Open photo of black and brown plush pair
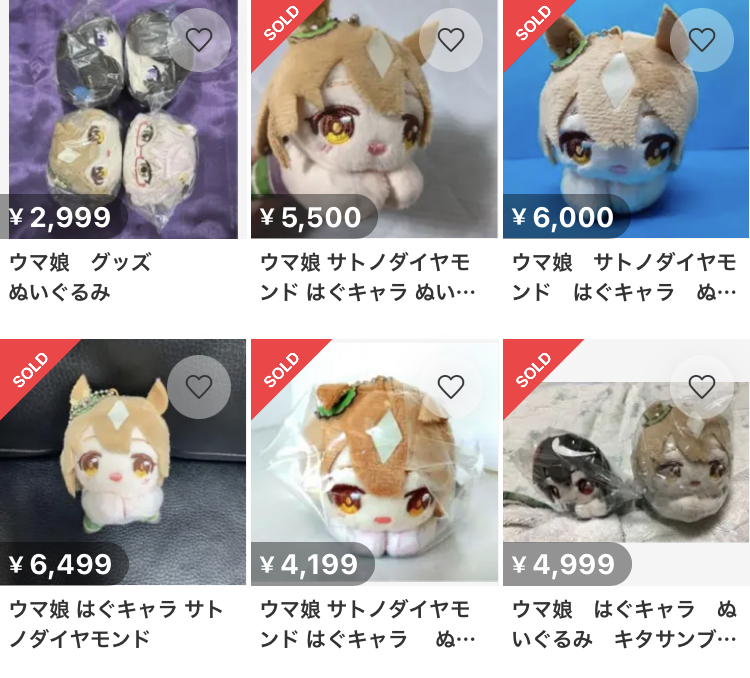 626,462
